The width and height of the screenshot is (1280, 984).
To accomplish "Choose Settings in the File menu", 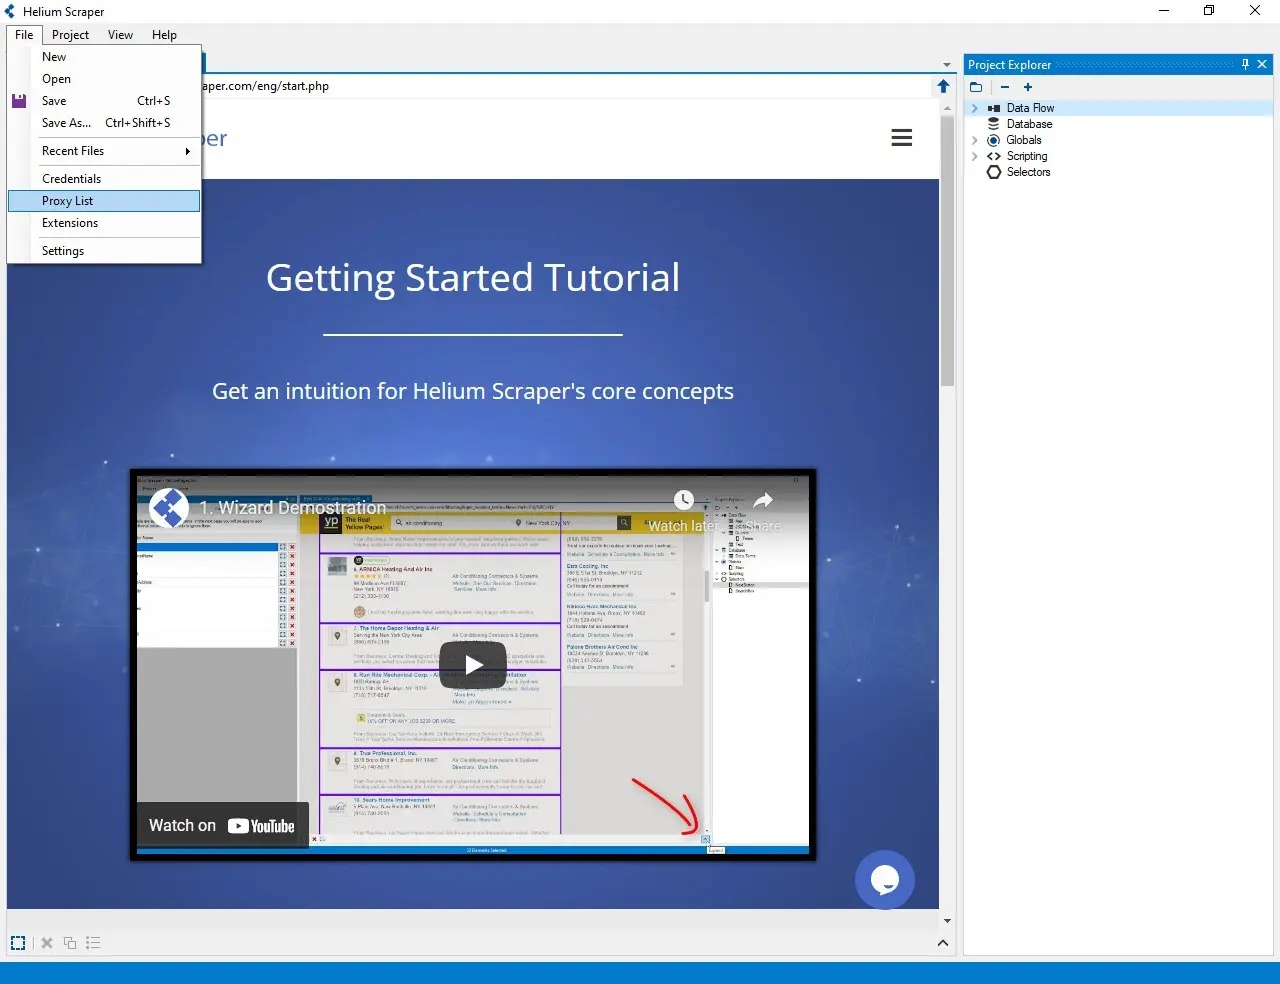I will pos(63,251).
